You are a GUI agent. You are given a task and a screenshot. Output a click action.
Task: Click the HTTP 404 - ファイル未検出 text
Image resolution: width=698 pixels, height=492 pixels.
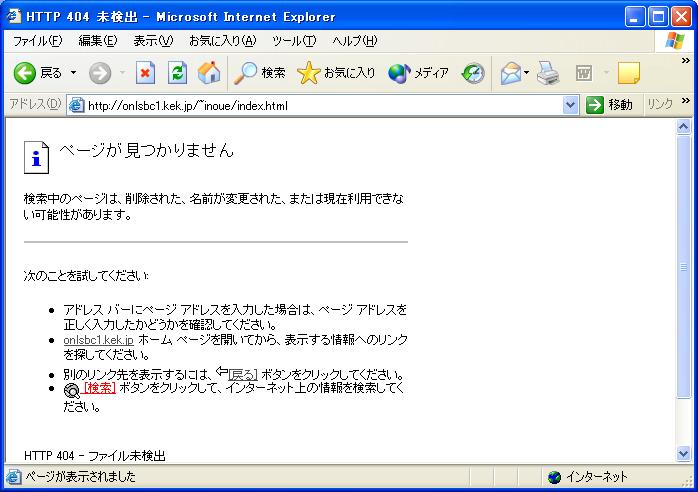click(x=95, y=456)
